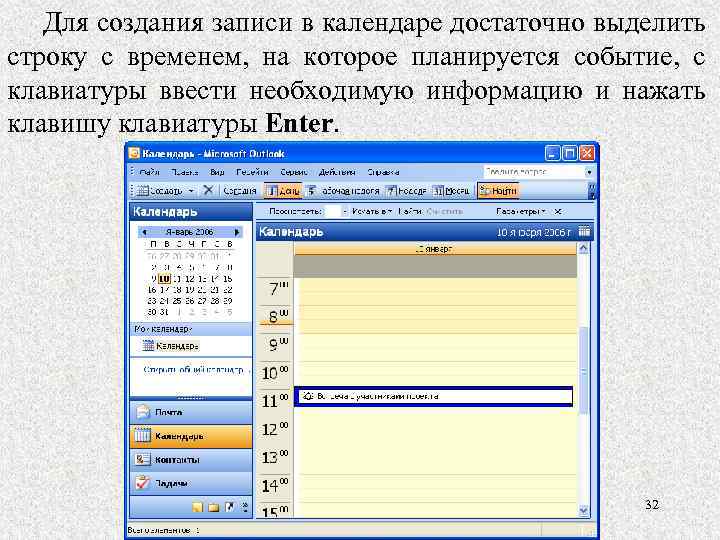
Task: Open the Правка menu
Action: [x=185, y=172]
